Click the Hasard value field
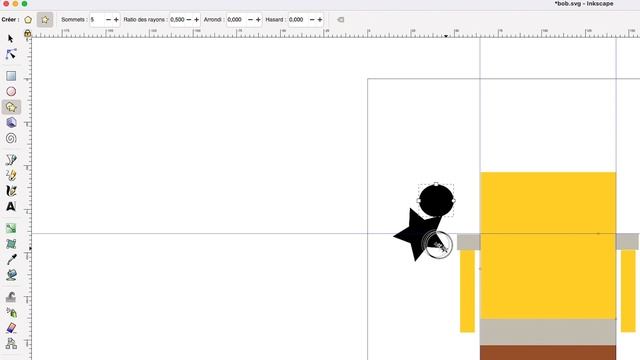The image size is (640, 360). click(x=298, y=20)
